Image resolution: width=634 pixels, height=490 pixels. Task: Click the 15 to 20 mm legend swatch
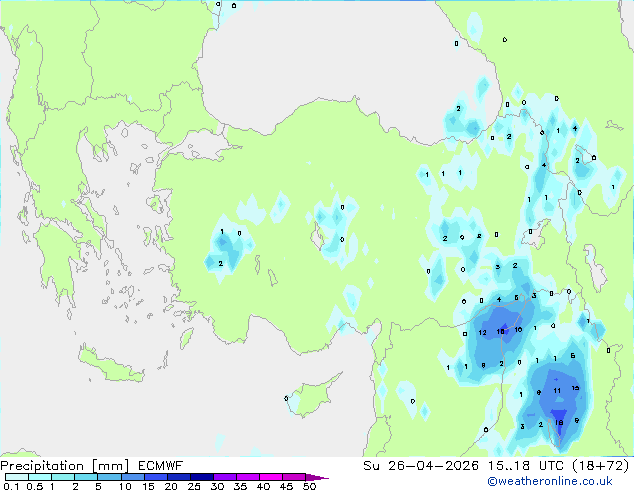(155, 477)
